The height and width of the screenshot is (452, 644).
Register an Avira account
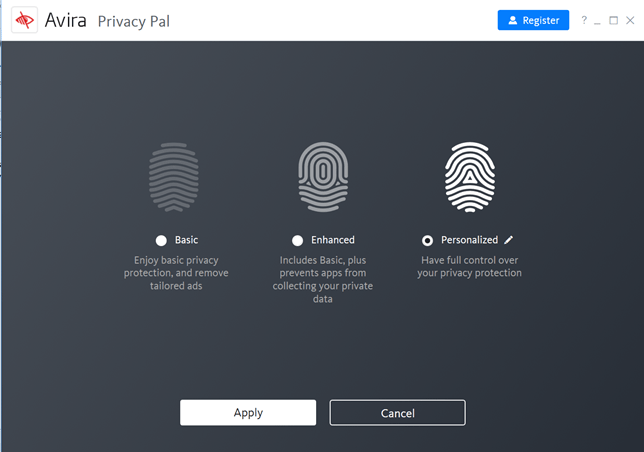click(534, 20)
